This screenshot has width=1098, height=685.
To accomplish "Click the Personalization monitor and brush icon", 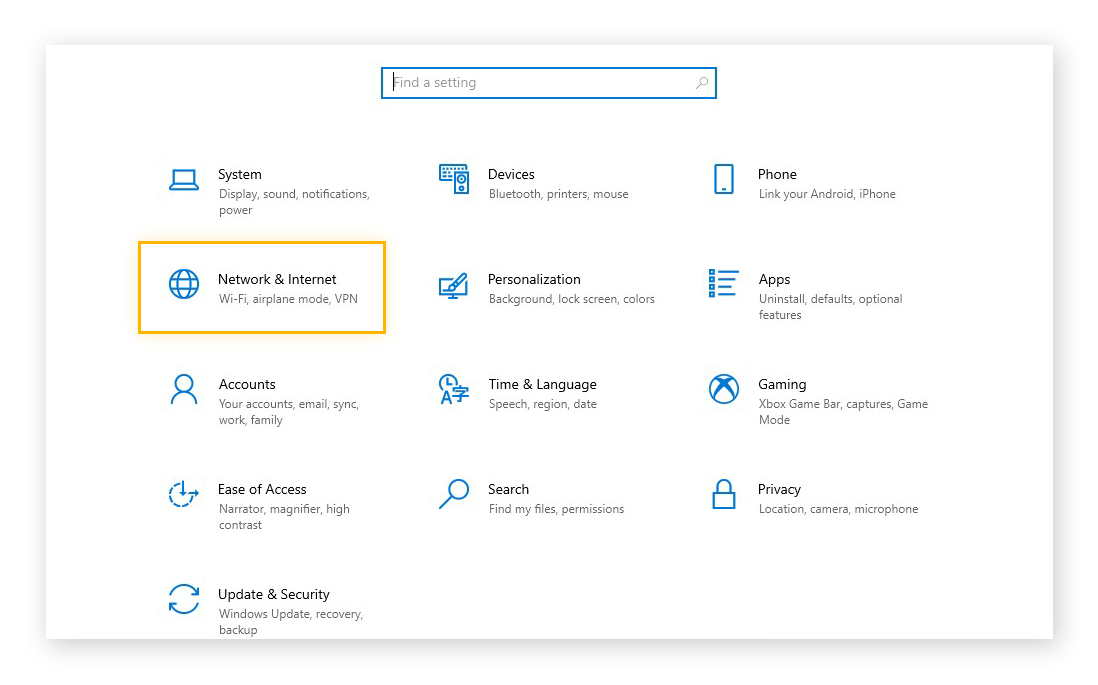I will [x=454, y=285].
